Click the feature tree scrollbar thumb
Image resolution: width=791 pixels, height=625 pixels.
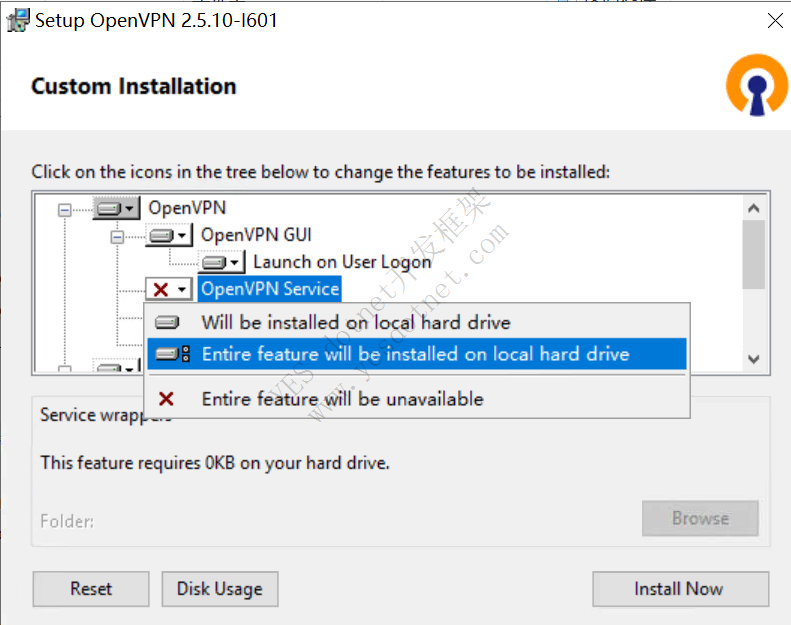tap(754, 254)
